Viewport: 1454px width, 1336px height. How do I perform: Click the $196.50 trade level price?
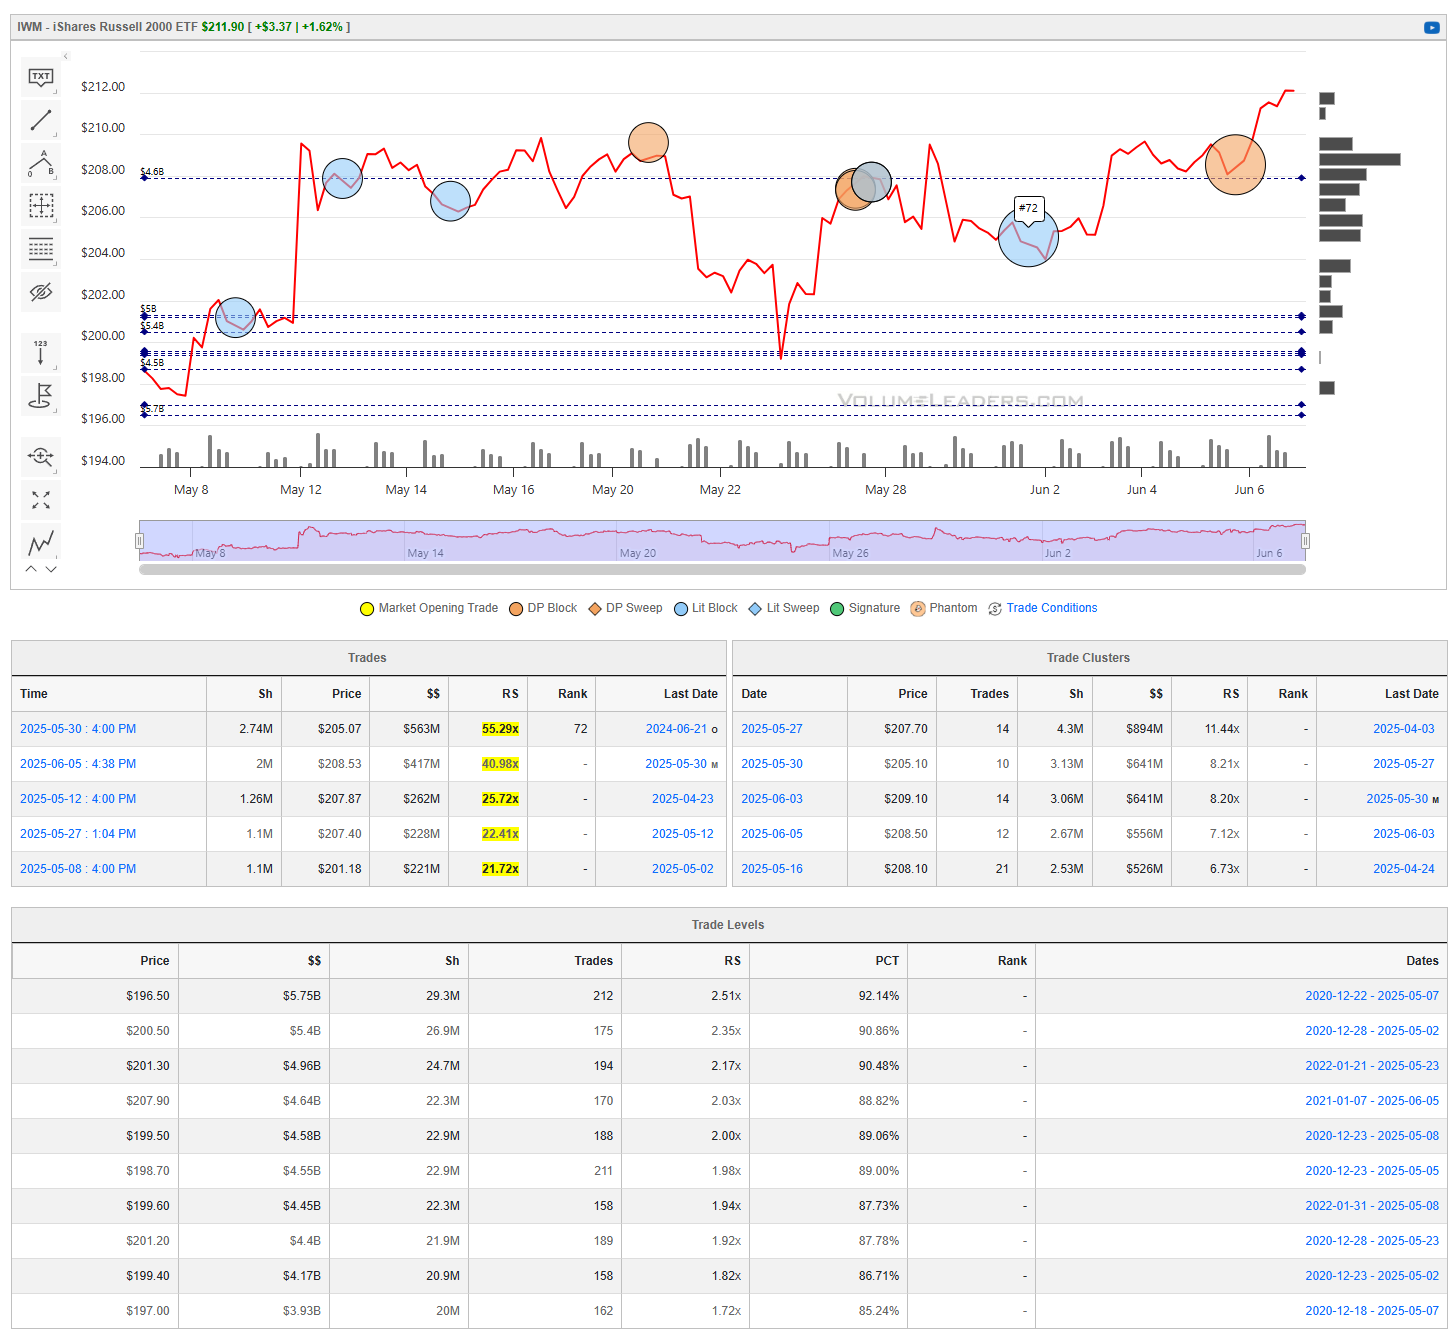148,996
